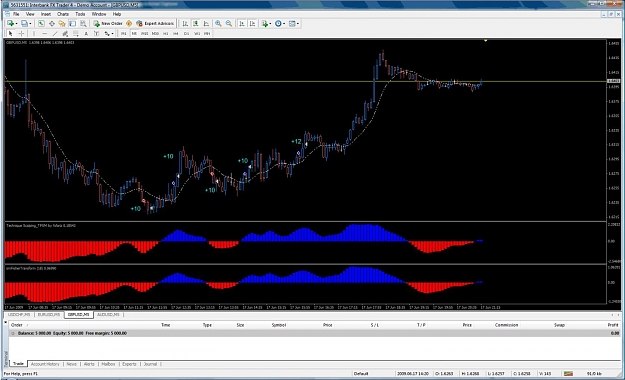Switch to Line Chart display icon
This screenshot has height=380, width=625.
tap(206, 24)
